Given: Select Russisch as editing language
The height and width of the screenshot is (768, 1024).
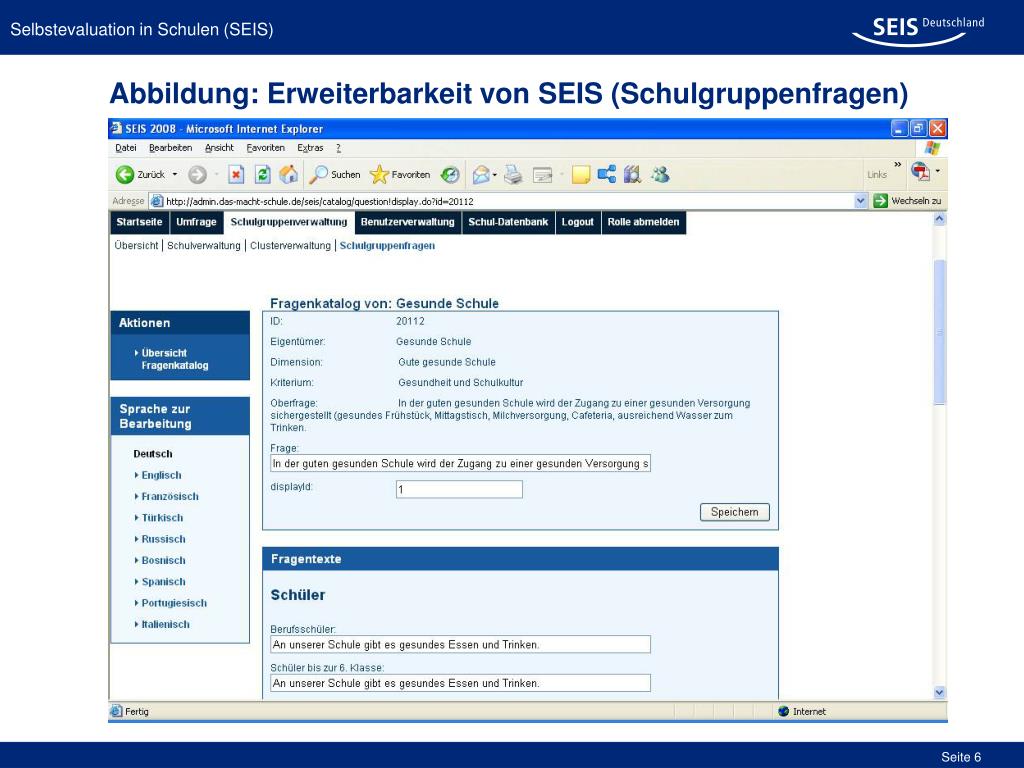Looking at the screenshot, I should tap(163, 539).
